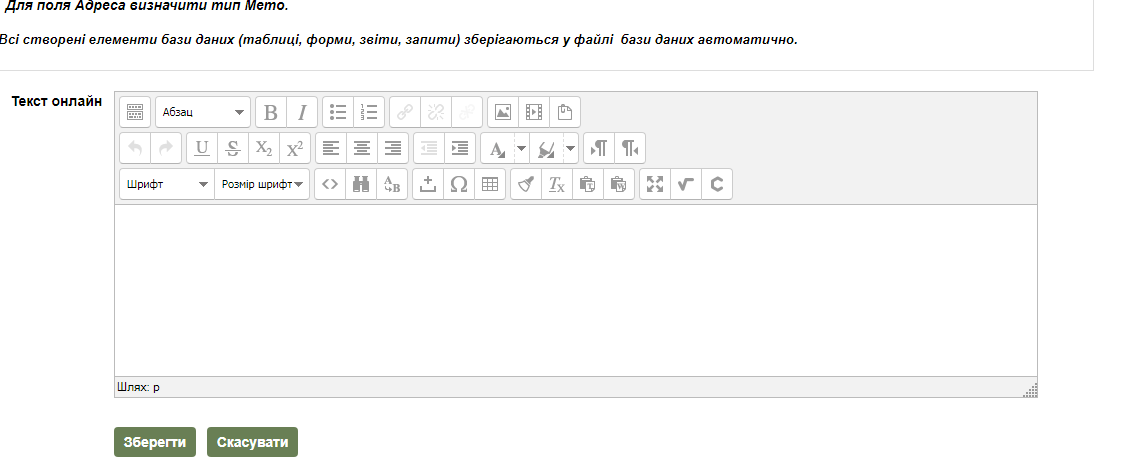Click the insert media icon

(x=534, y=112)
